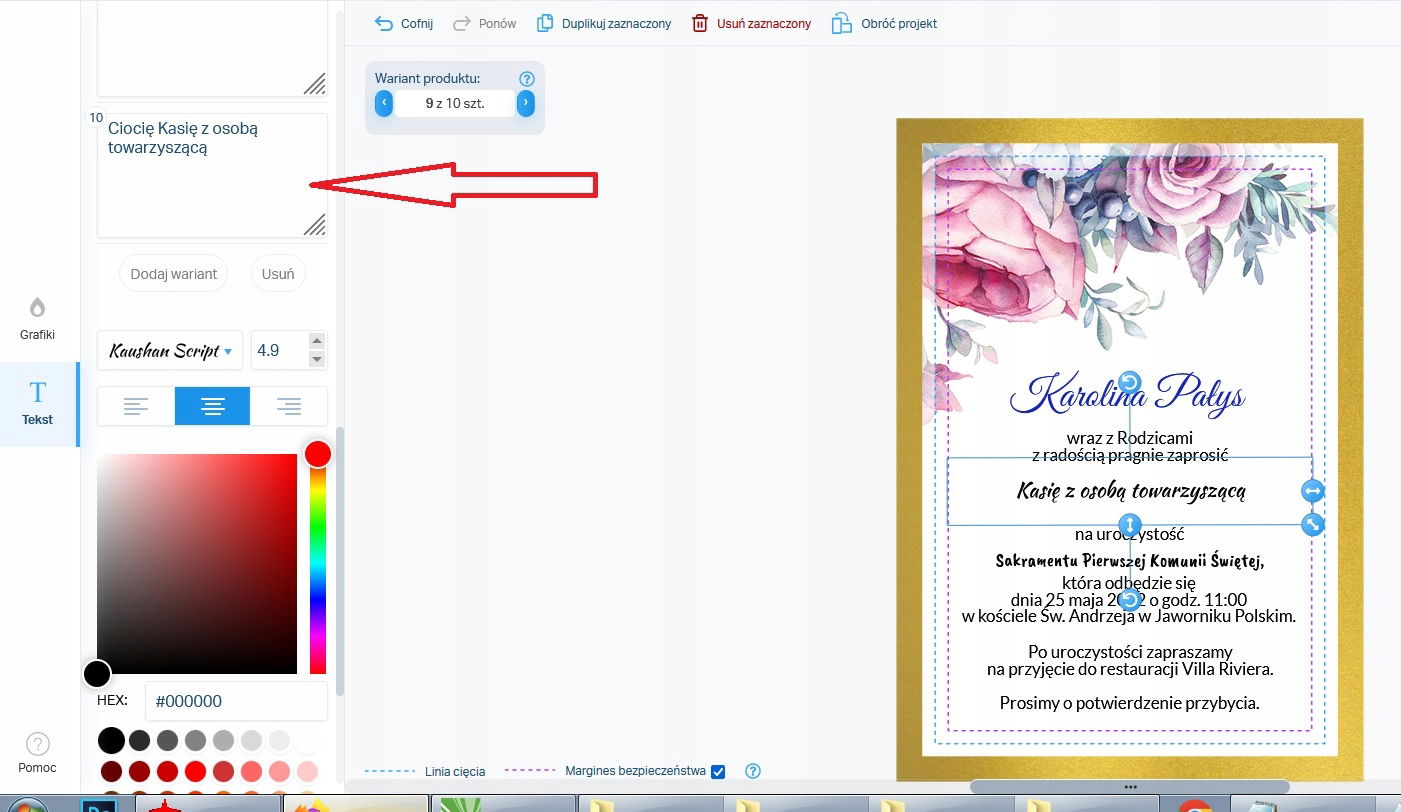The height and width of the screenshot is (812, 1401).
Task: Select right text alignment
Action: click(289, 406)
